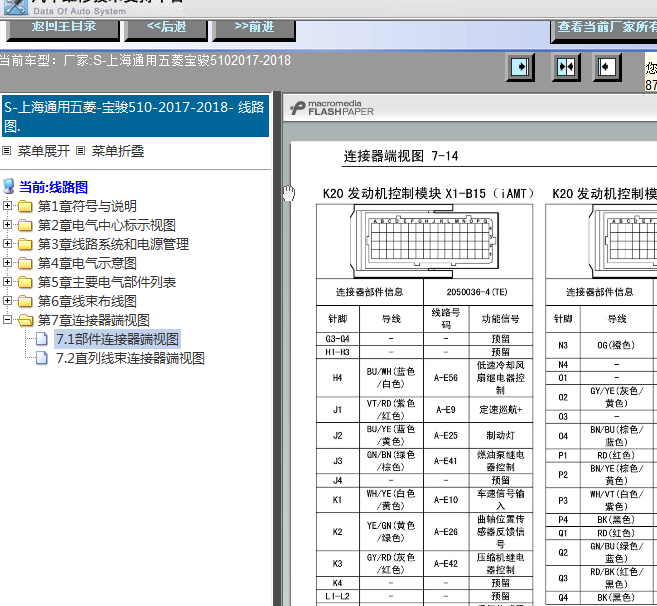Viewport: 657px width, 606px height.
Task: Click the BU/YE(蓝色/黄色) wire cell
Action: (391, 435)
